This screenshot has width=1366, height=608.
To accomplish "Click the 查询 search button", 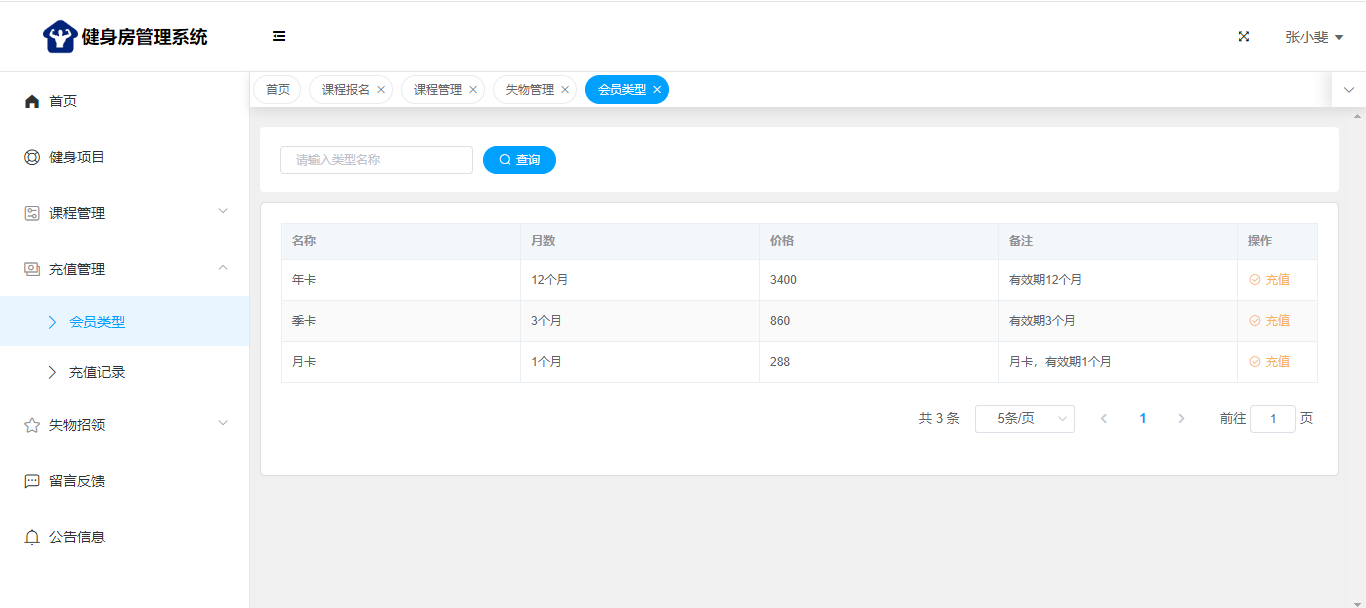I will pos(519,160).
